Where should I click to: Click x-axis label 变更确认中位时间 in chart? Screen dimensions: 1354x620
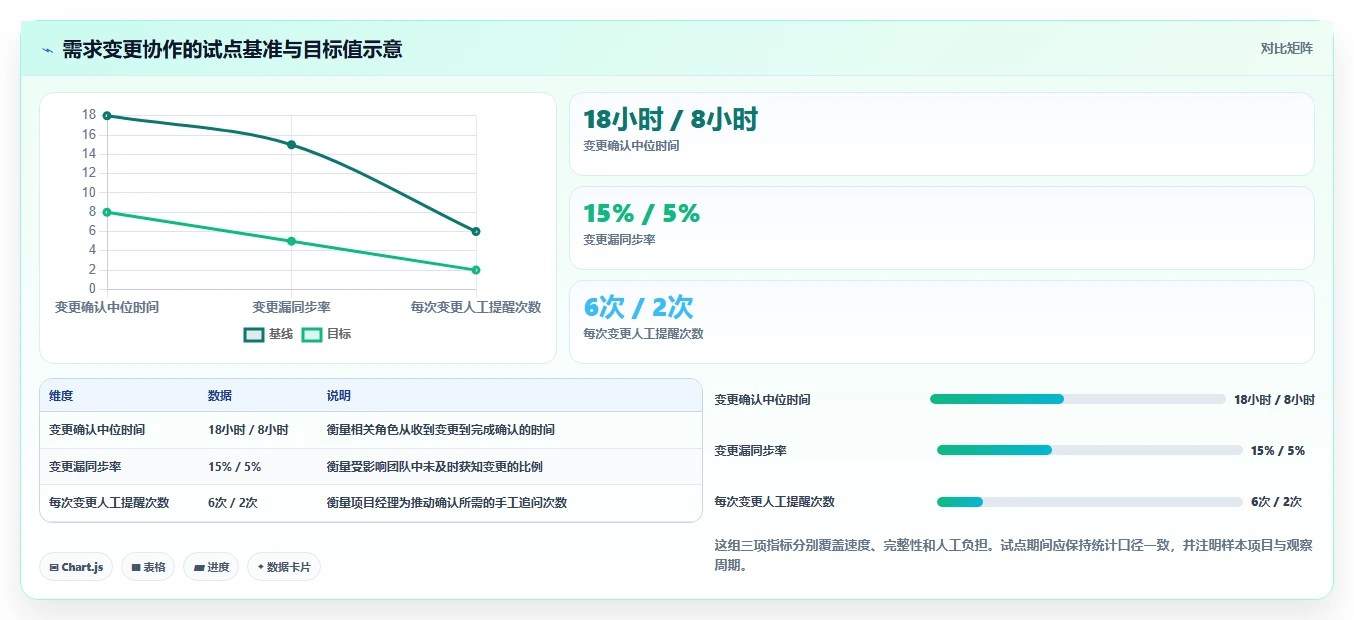[x=107, y=307]
